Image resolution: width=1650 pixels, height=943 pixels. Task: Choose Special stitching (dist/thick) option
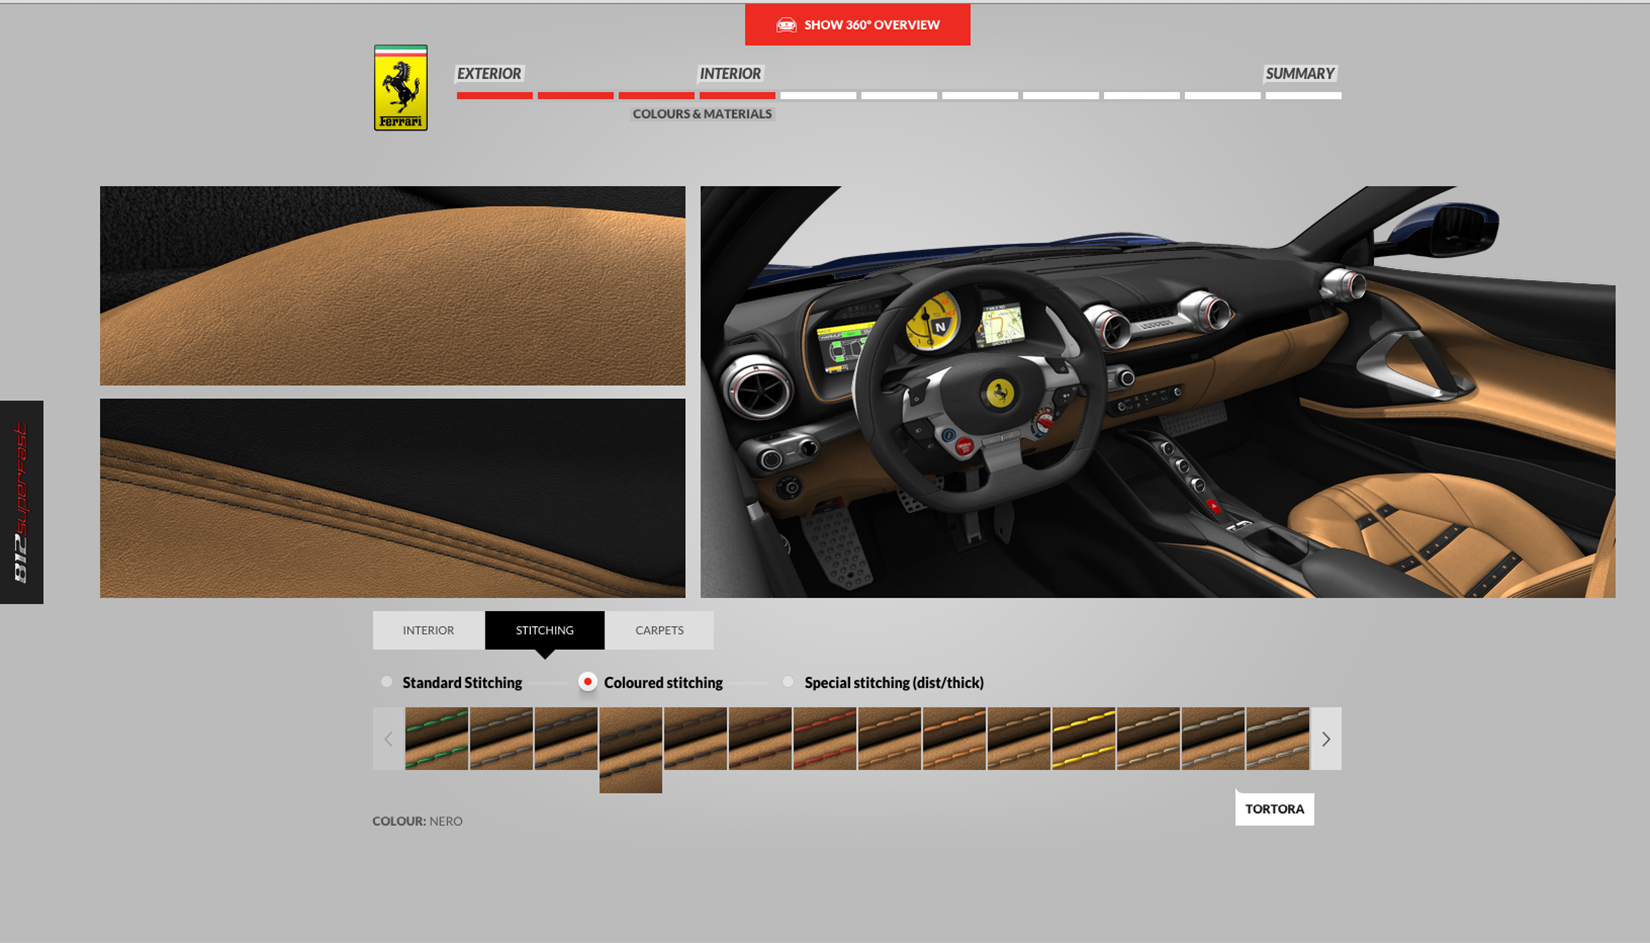[788, 682]
